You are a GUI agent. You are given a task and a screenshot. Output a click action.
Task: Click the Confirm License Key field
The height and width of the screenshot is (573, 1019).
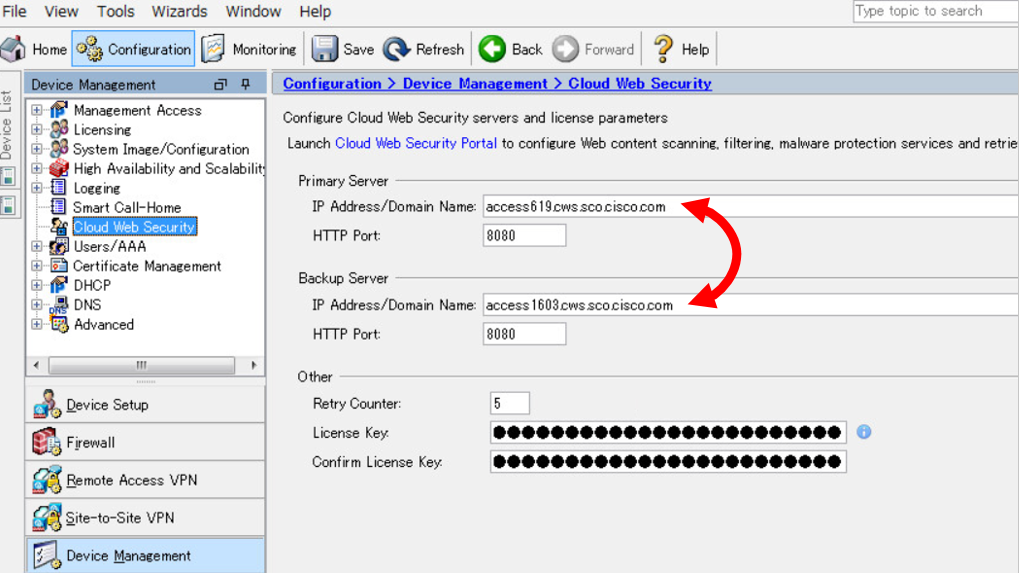pos(668,462)
